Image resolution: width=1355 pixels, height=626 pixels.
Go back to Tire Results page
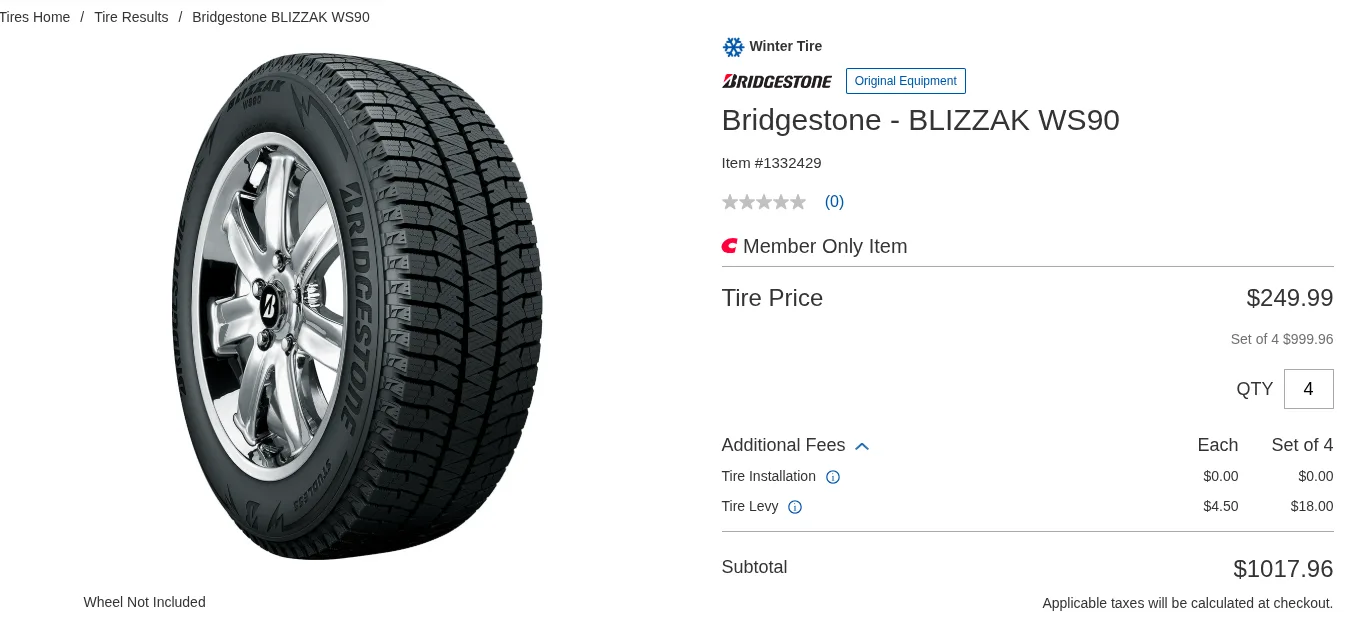tap(131, 17)
